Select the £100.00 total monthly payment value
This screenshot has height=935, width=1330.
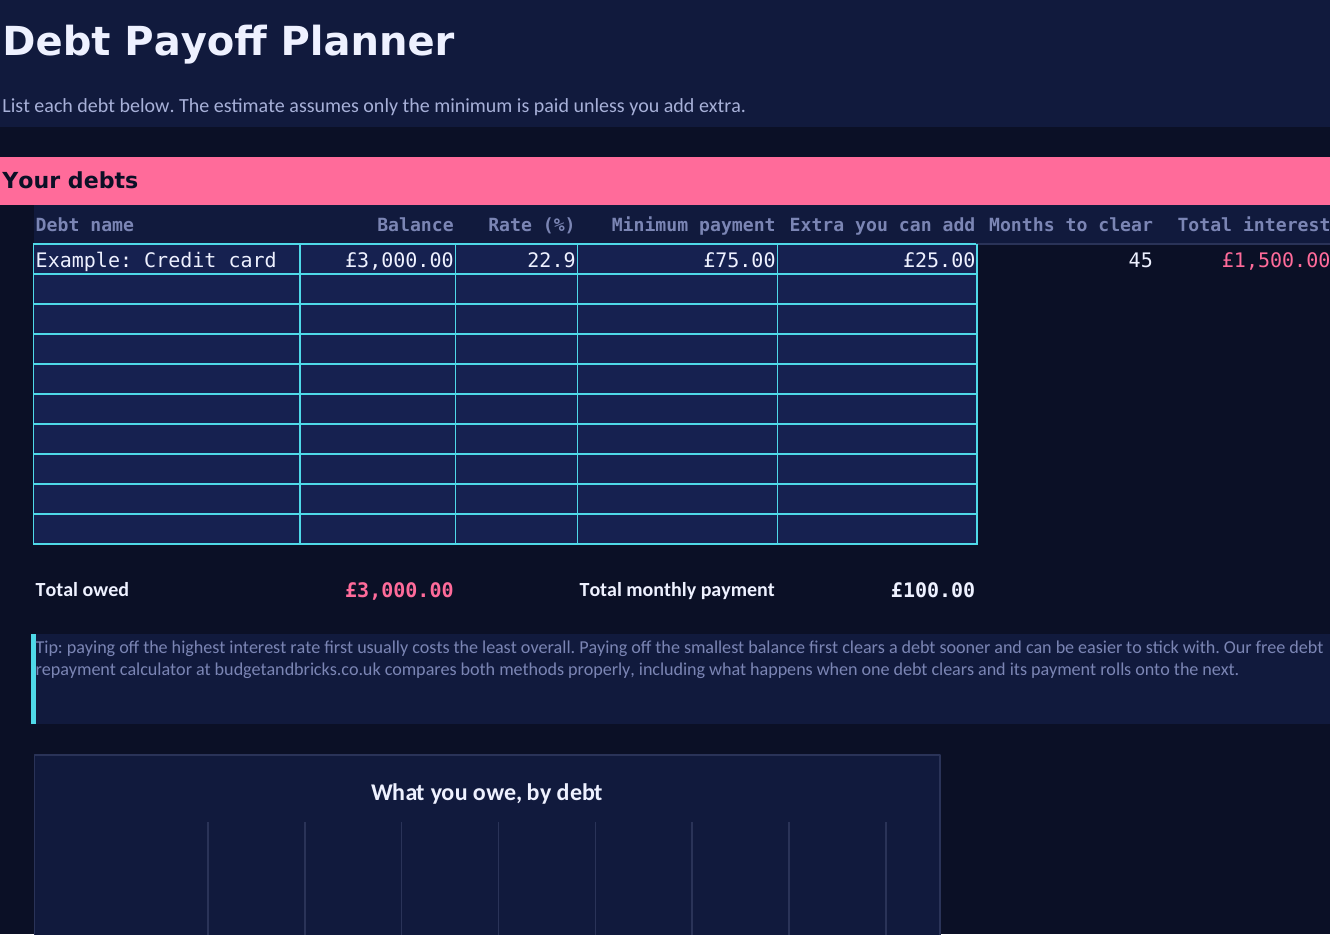pos(933,590)
